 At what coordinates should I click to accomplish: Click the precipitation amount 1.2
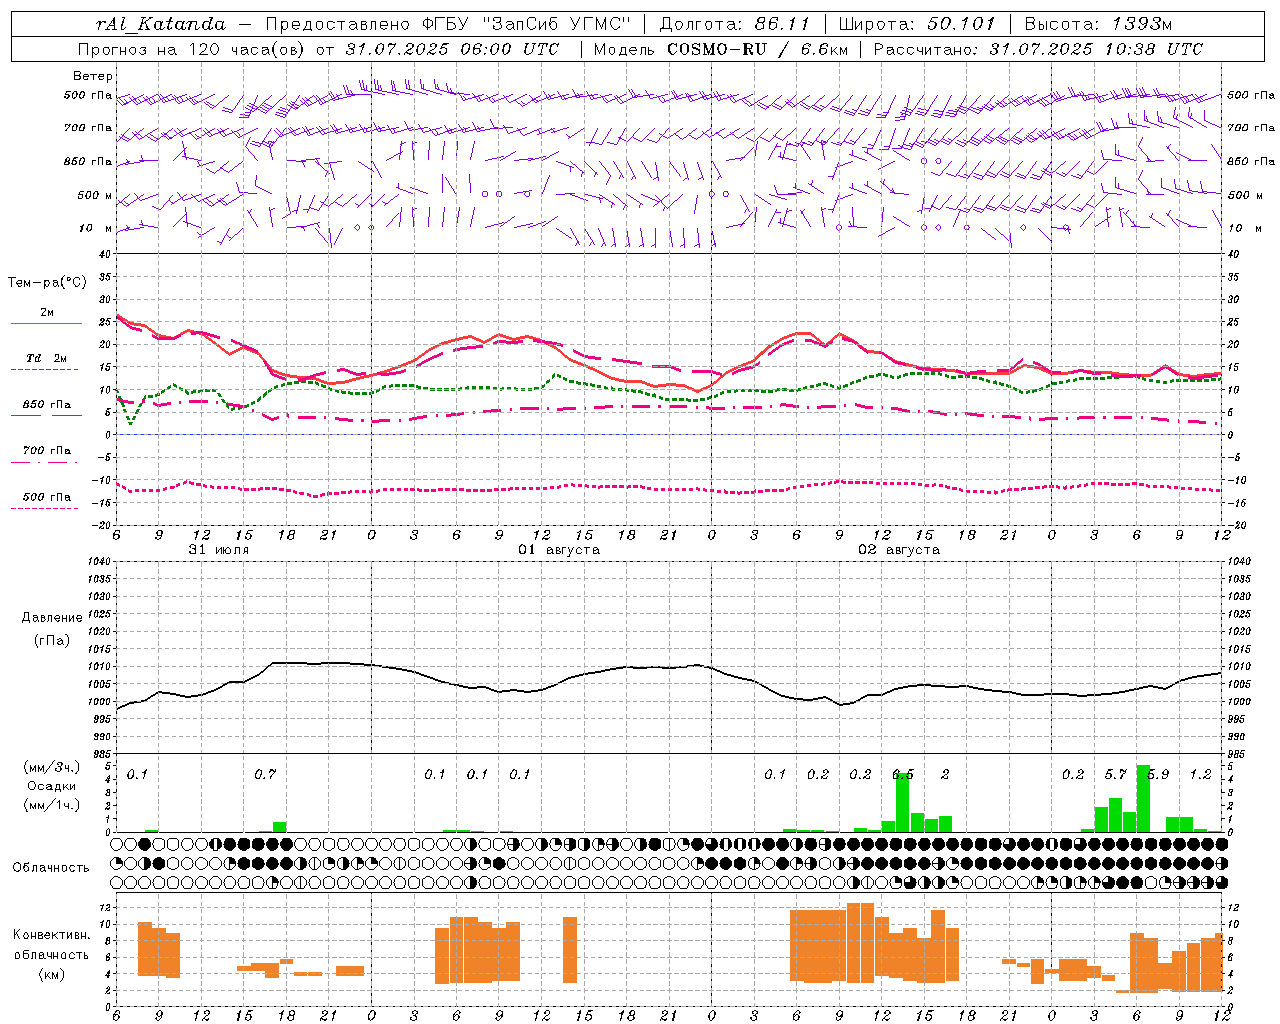pyautogui.click(x=1201, y=775)
